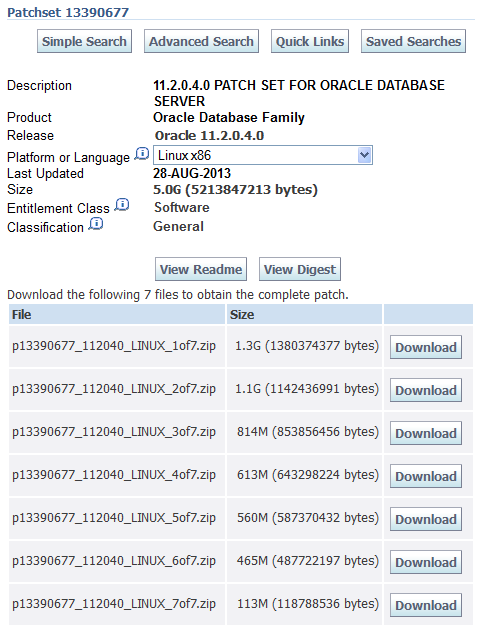Download the LINUX_6of7.zip file
The height and width of the screenshot is (633, 480).
(x=426, y=562)
